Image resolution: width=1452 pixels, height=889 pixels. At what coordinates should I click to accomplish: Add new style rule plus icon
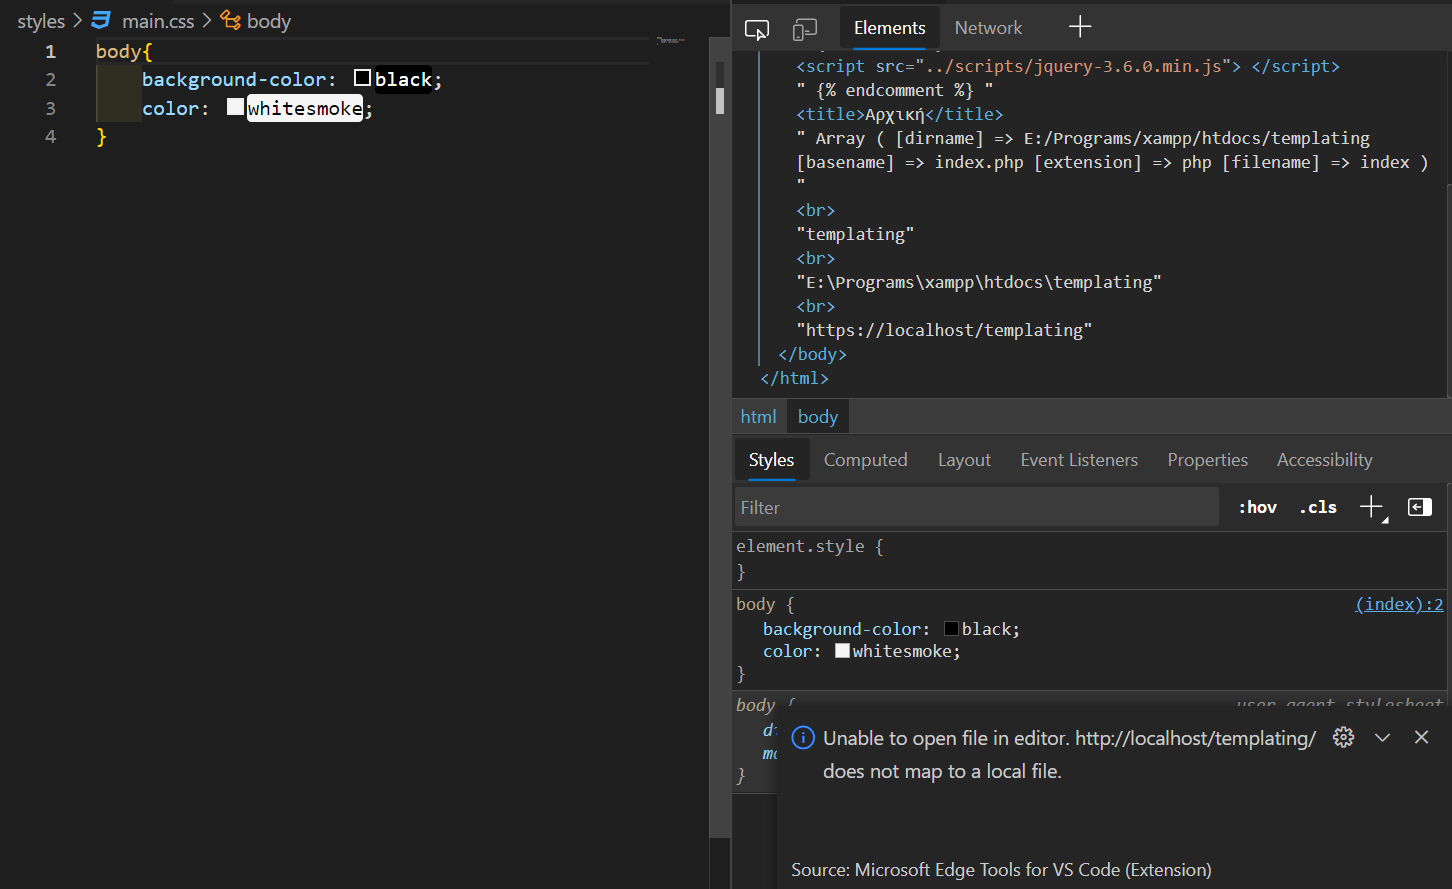tap(1372, 507)
